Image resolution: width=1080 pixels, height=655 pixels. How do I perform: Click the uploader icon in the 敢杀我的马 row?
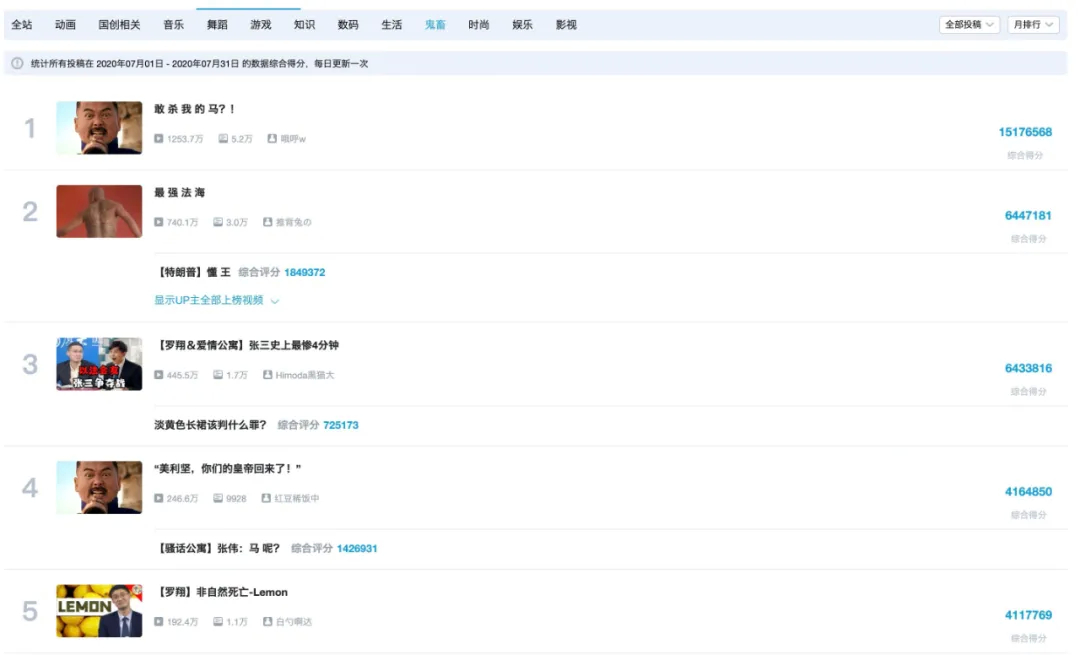tap(272, 138)
